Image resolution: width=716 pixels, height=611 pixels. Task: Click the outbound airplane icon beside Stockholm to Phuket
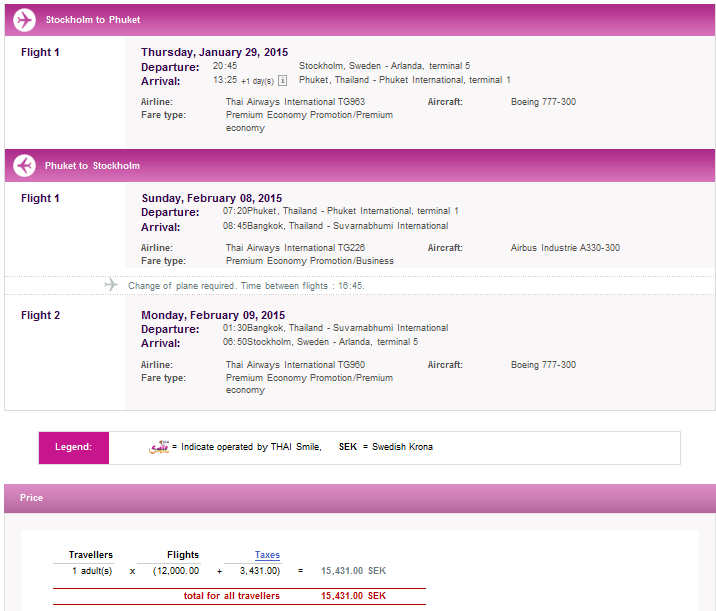[24, 20]
